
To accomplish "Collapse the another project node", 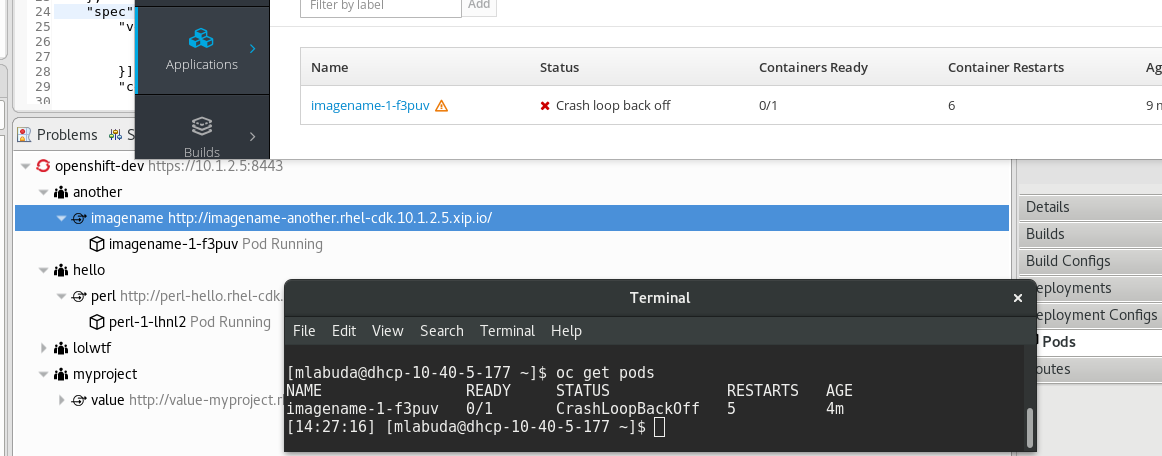I will [43, 192].
